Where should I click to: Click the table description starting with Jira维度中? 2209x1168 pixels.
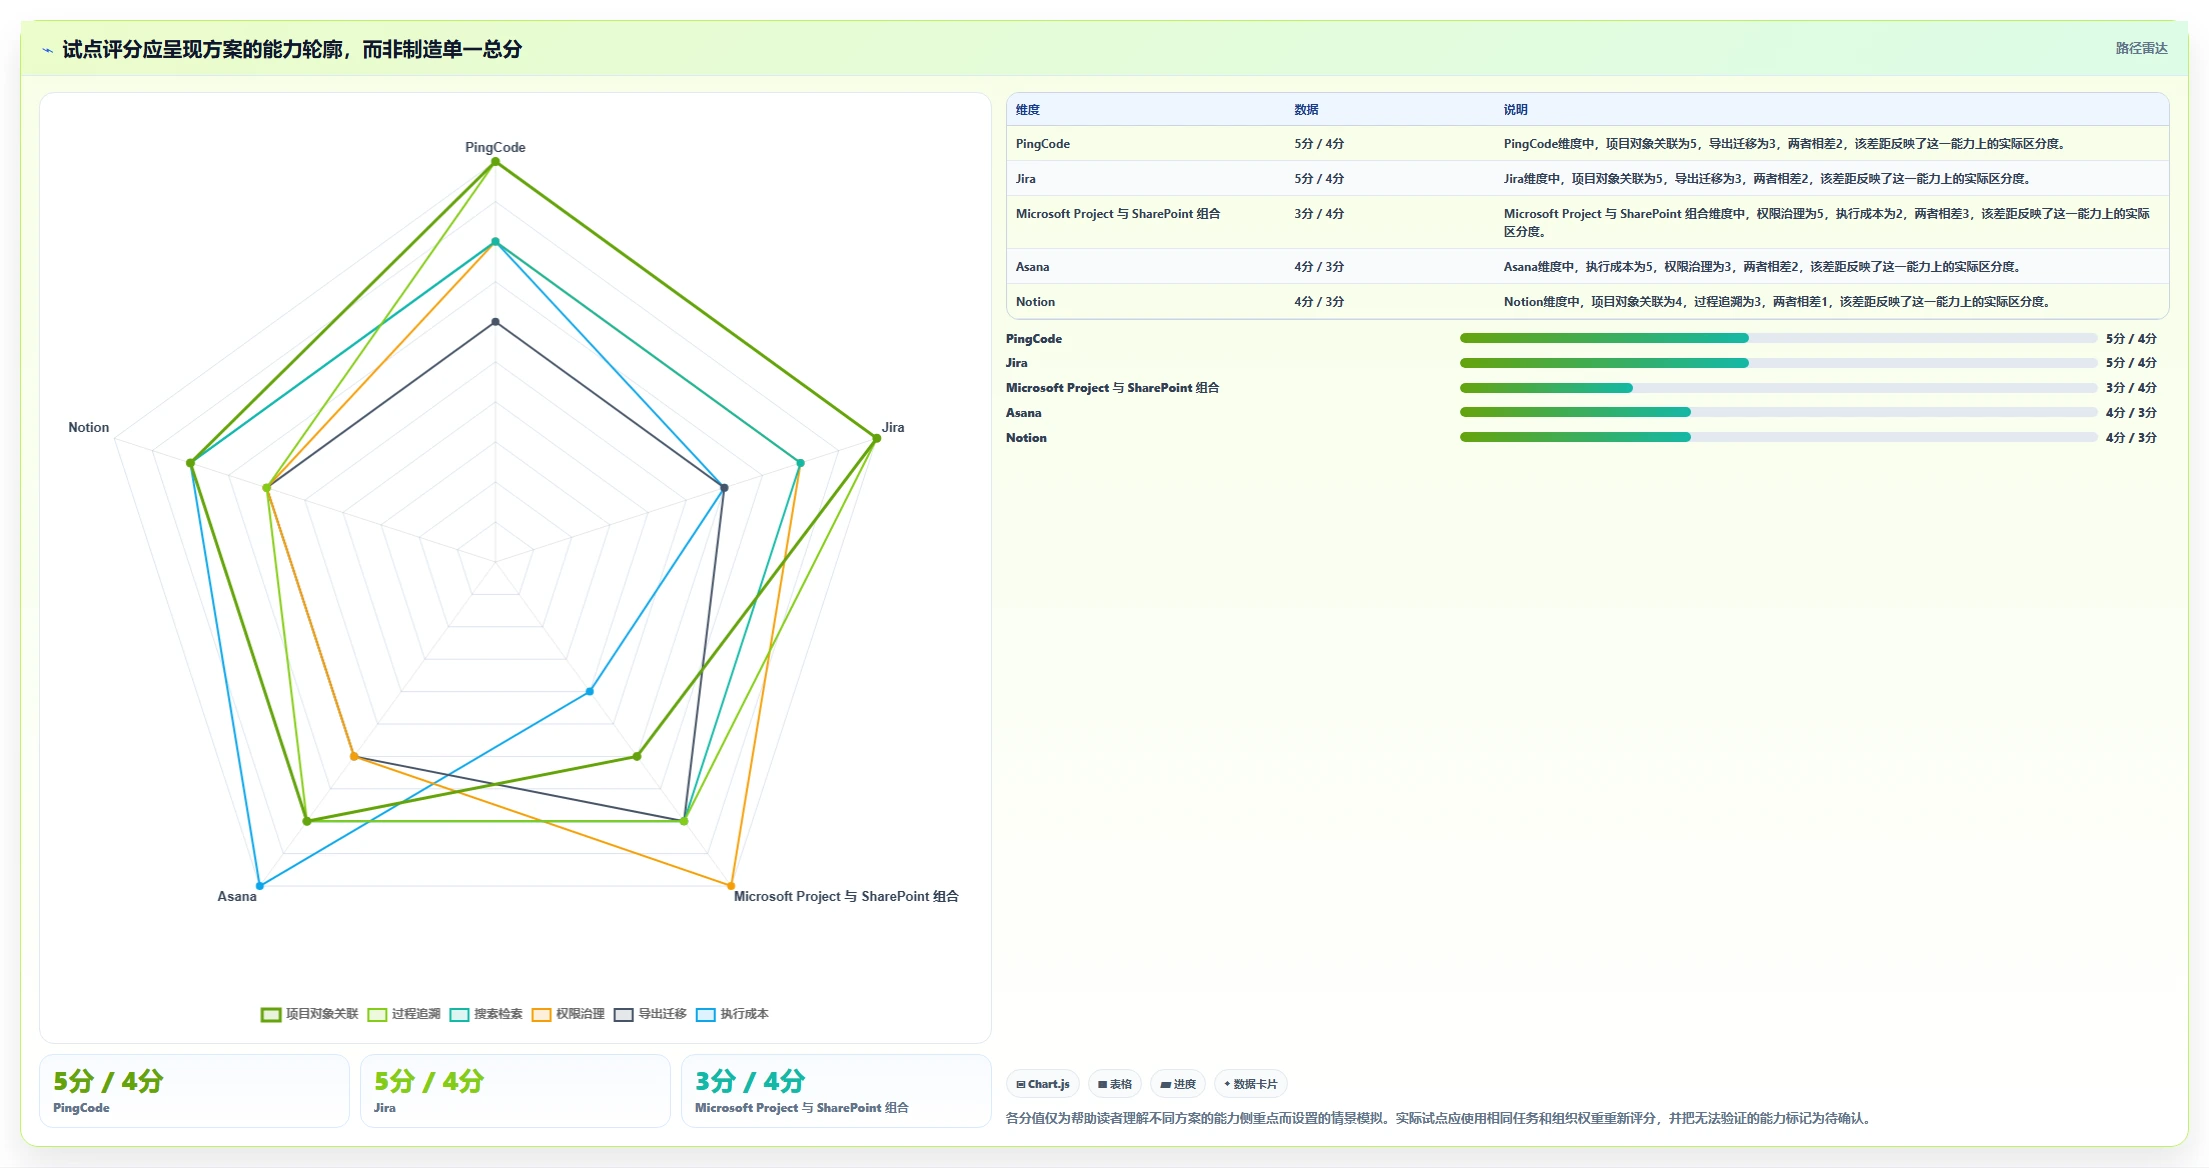pyautogui.click(x=1767, y=179)
